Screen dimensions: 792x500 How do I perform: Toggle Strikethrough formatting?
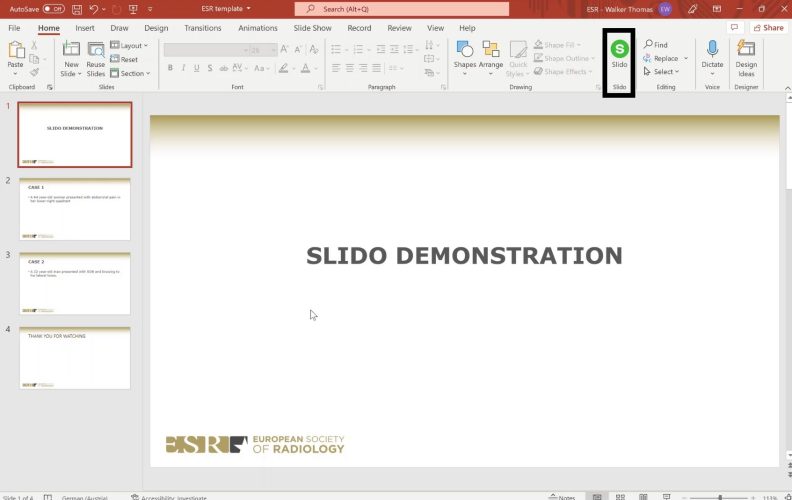coord(223,68)
